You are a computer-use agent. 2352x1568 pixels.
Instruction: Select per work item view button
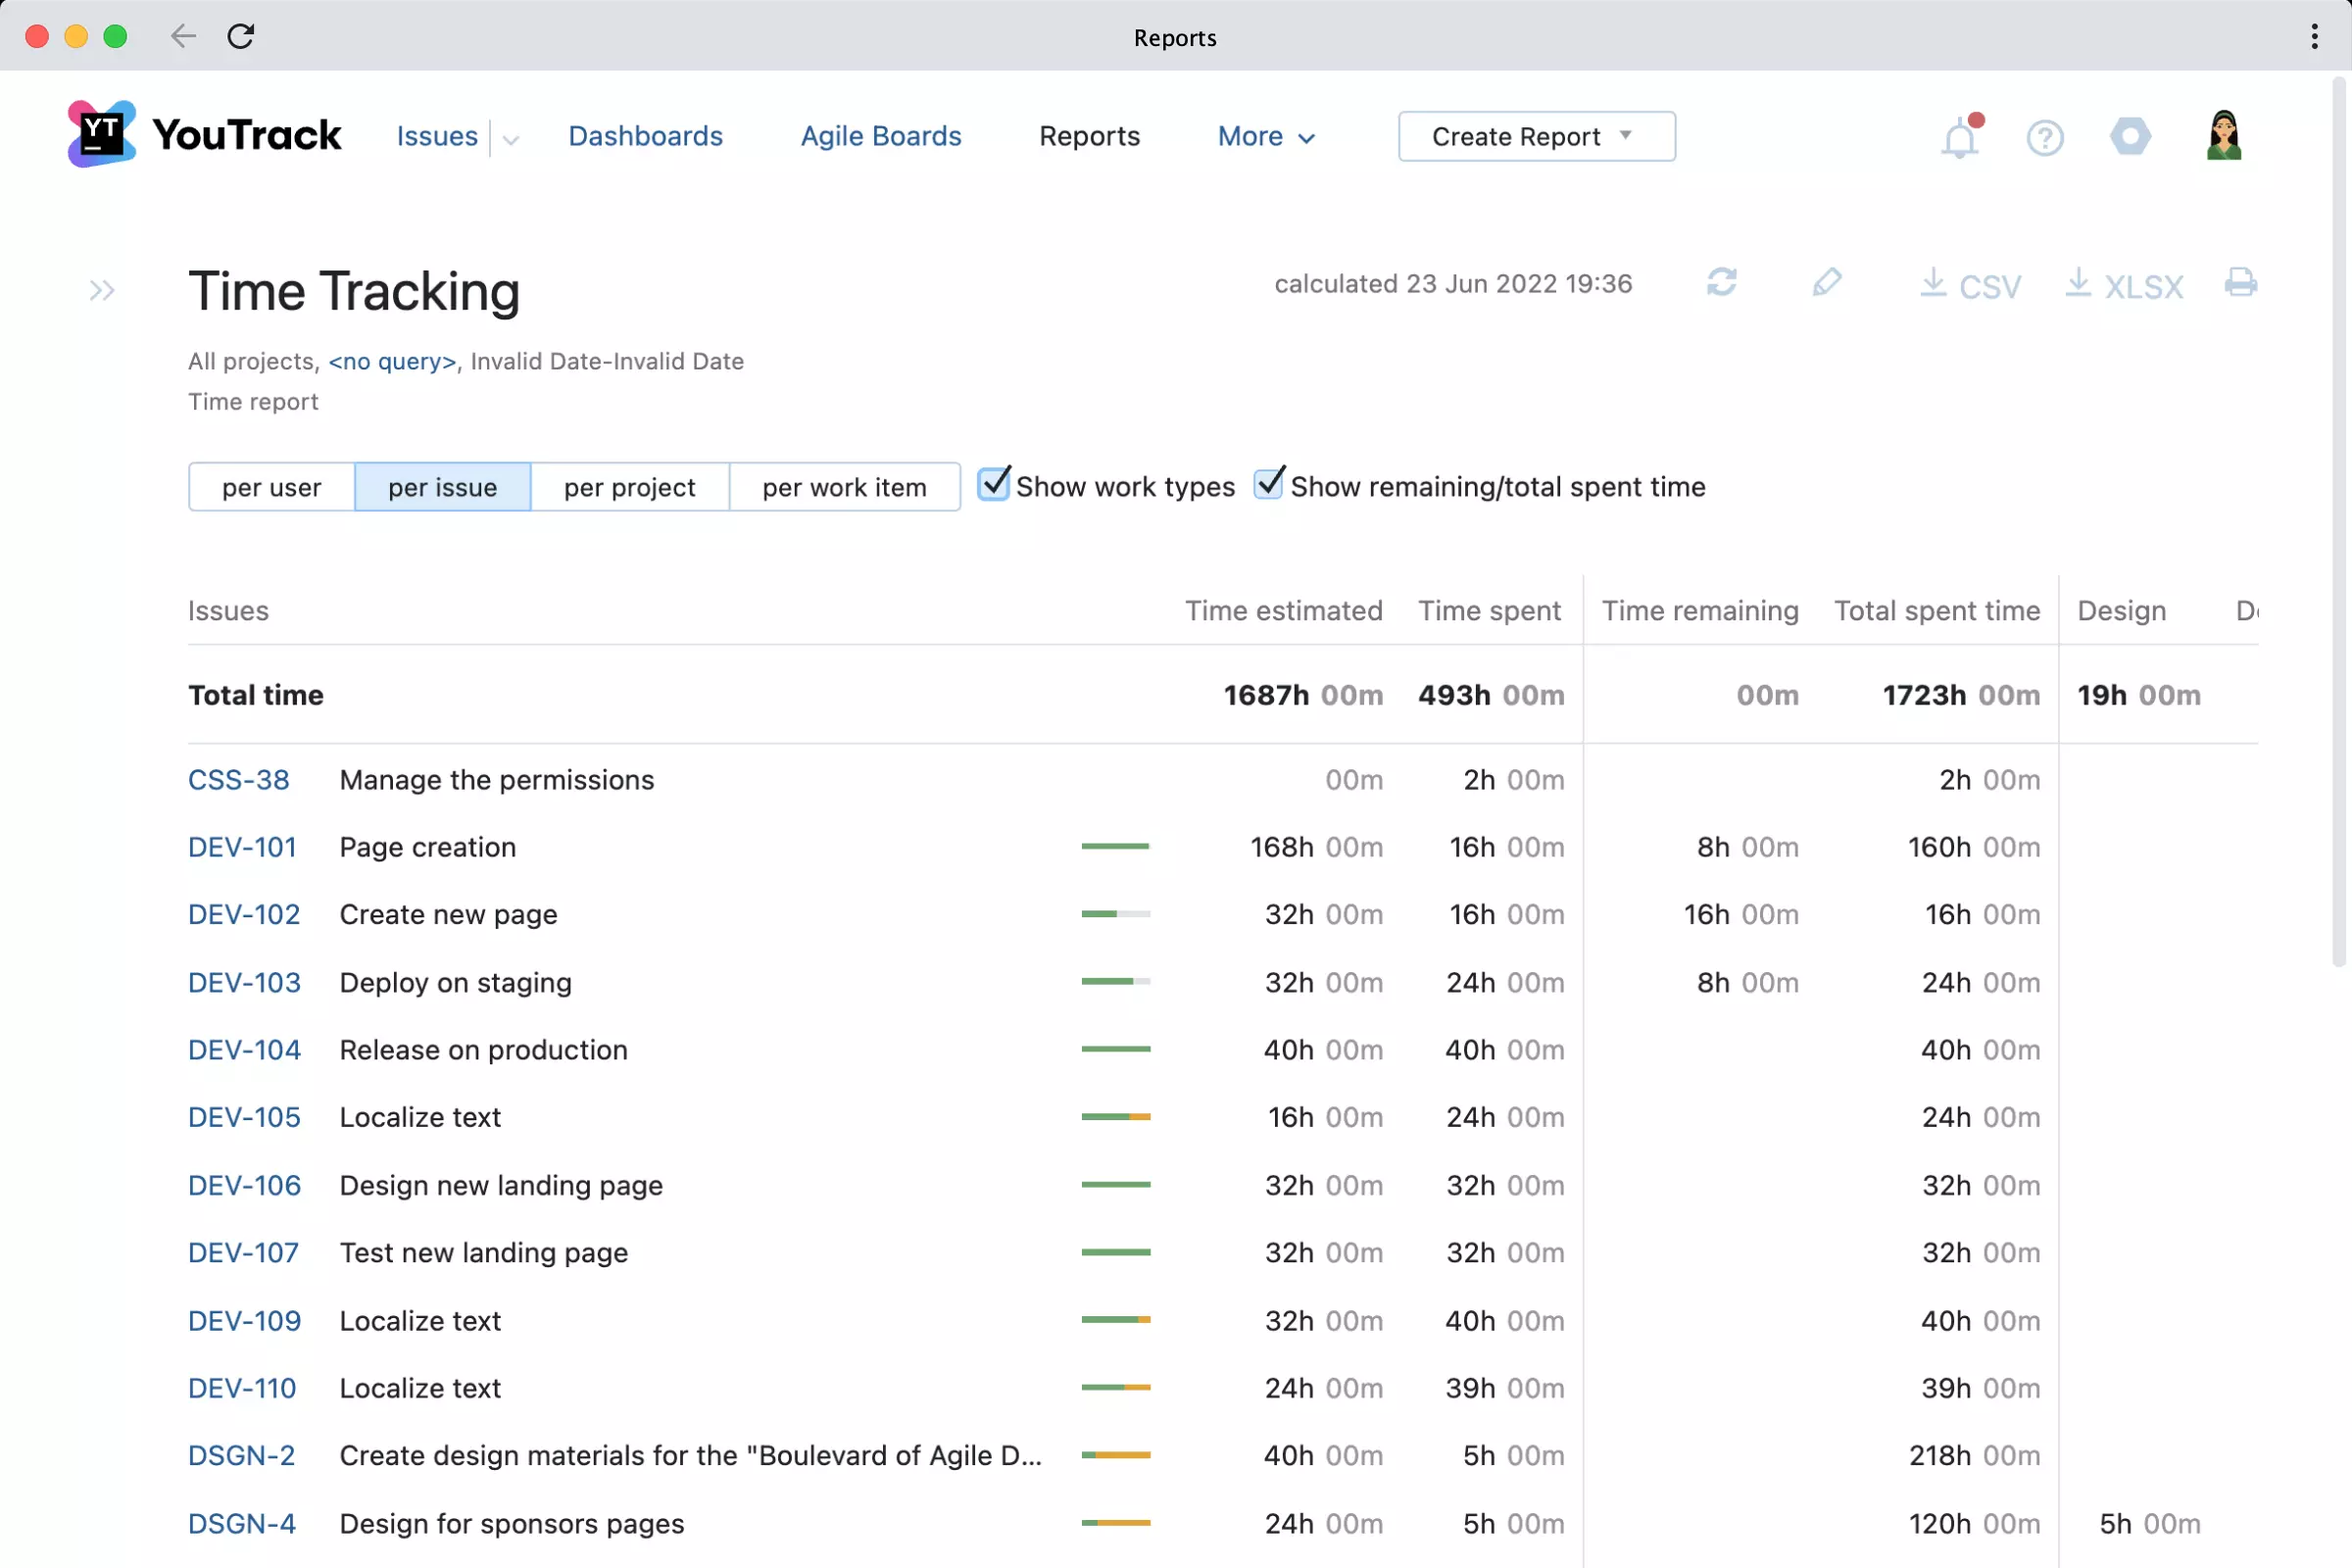point(844,486)
